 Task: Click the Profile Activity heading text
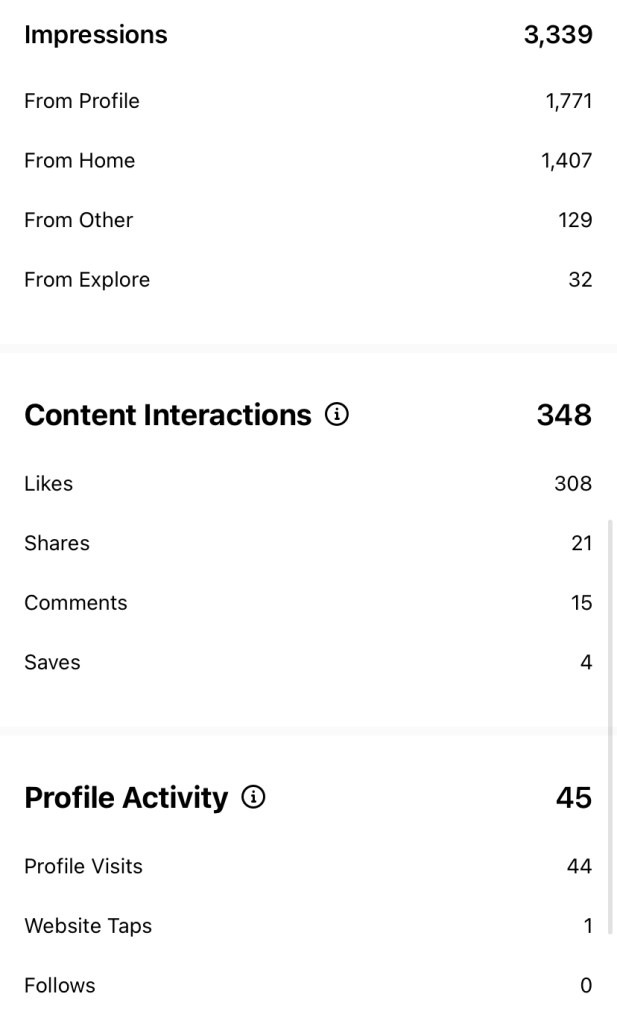126,798
